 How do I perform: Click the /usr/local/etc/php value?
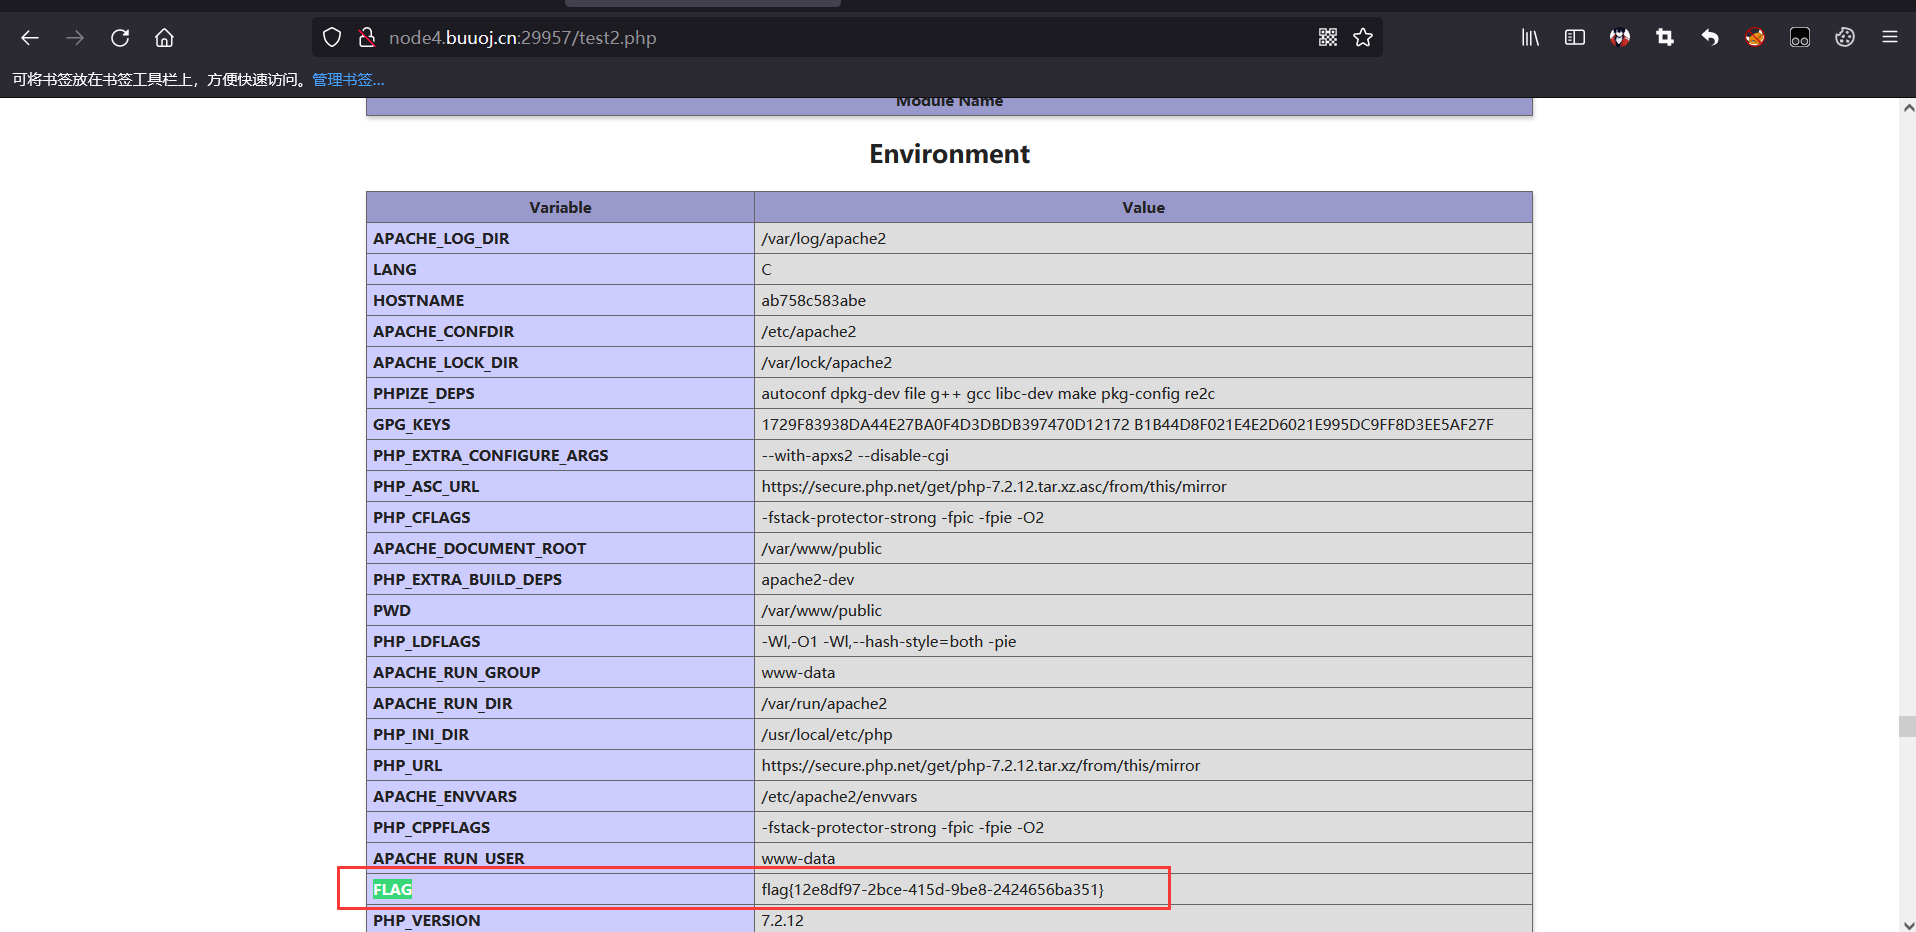tap(826, 734)
